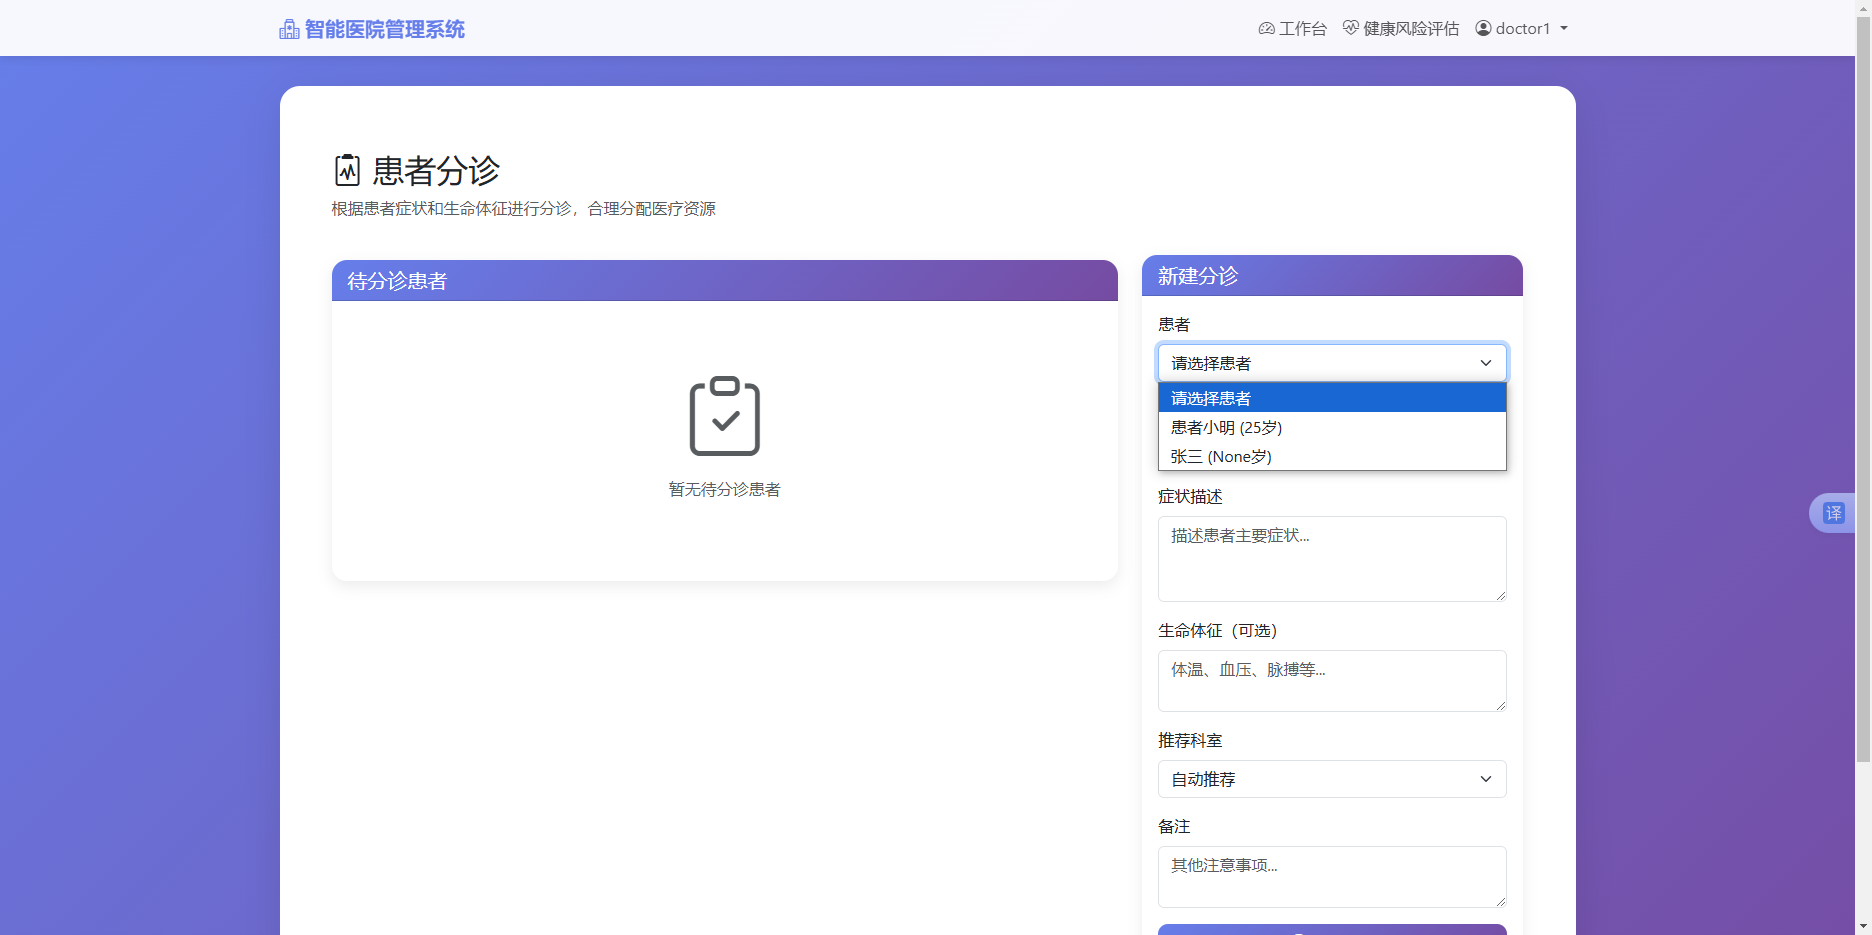The width and height of the screenshot is (1872, 935).
Task: Click the clipboard checkmark empty-state icon
Action: [724, 417]
